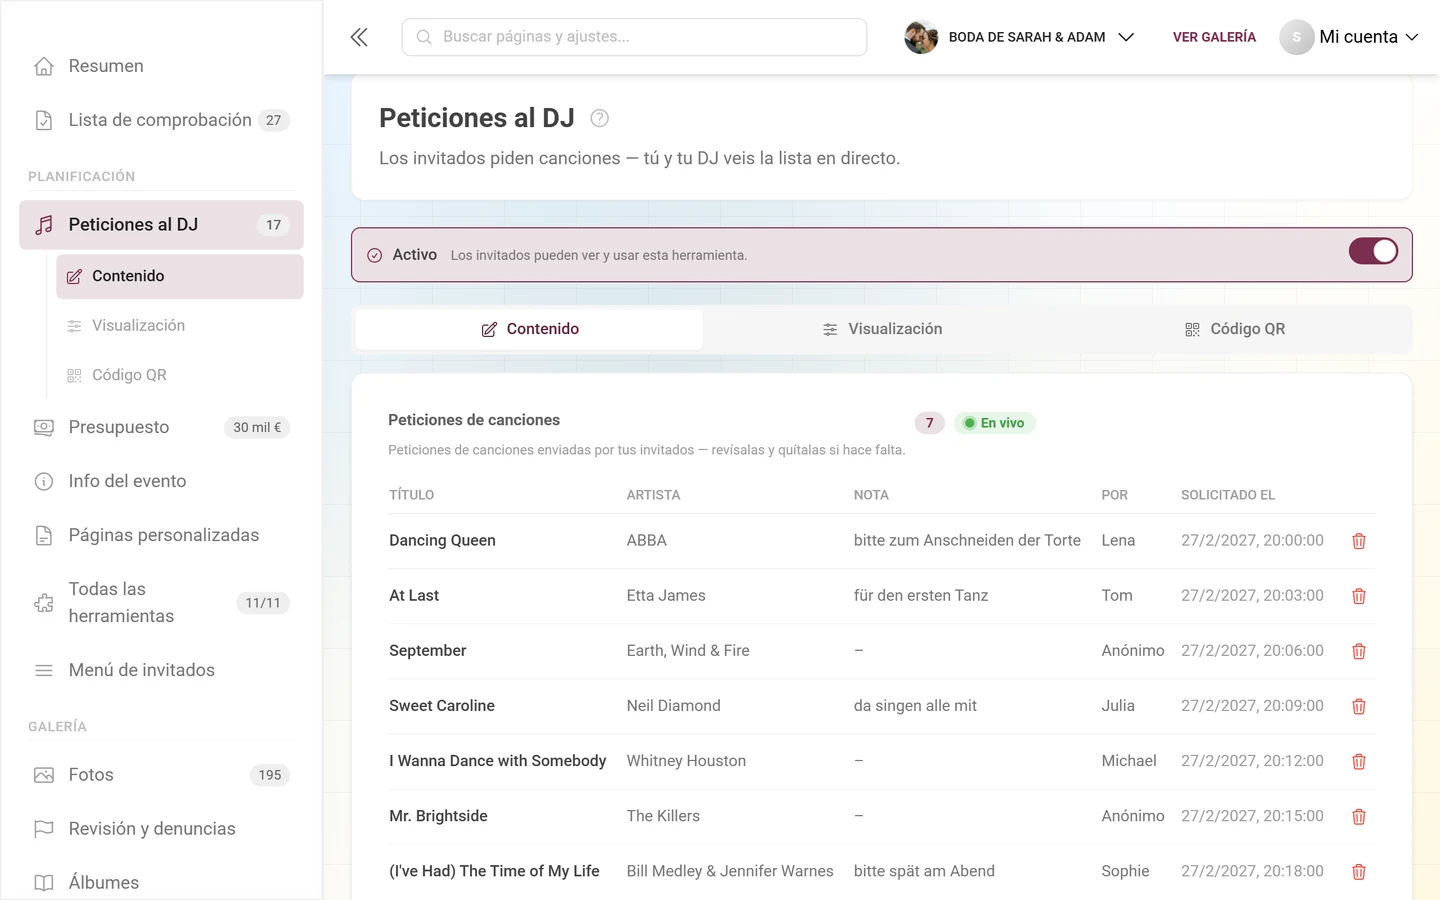Open Menú de invitados
1440x900 pixels.
tap(161, 670)
